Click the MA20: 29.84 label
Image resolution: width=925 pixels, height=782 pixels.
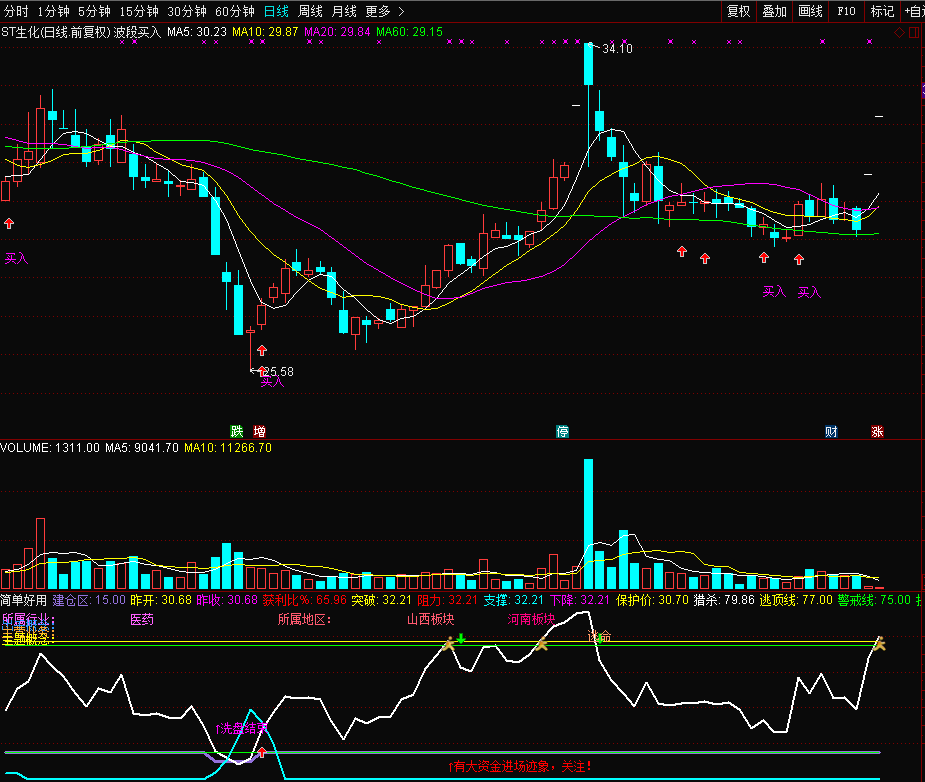pyautogui.click(x=337, y=32)
